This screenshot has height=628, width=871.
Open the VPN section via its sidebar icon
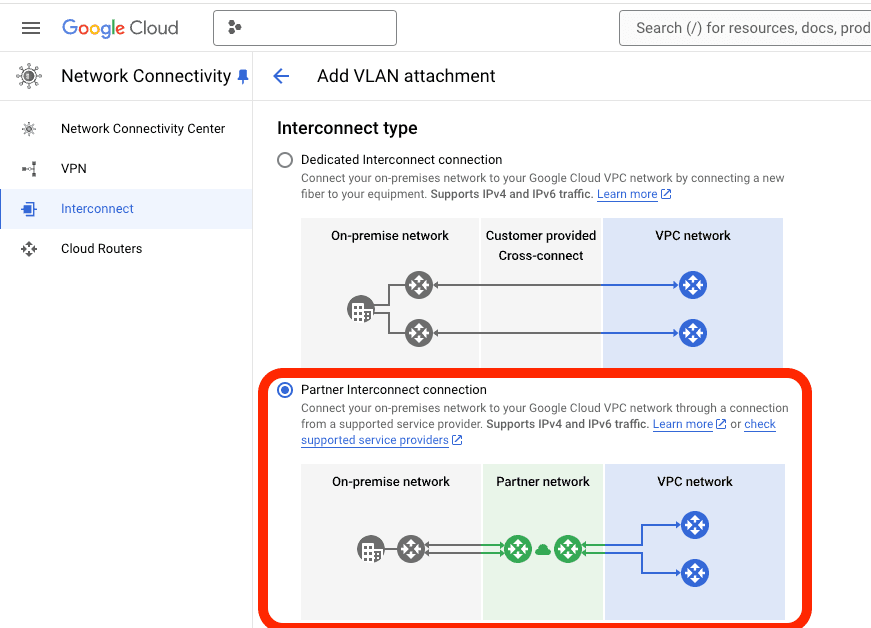pos(29,168)
